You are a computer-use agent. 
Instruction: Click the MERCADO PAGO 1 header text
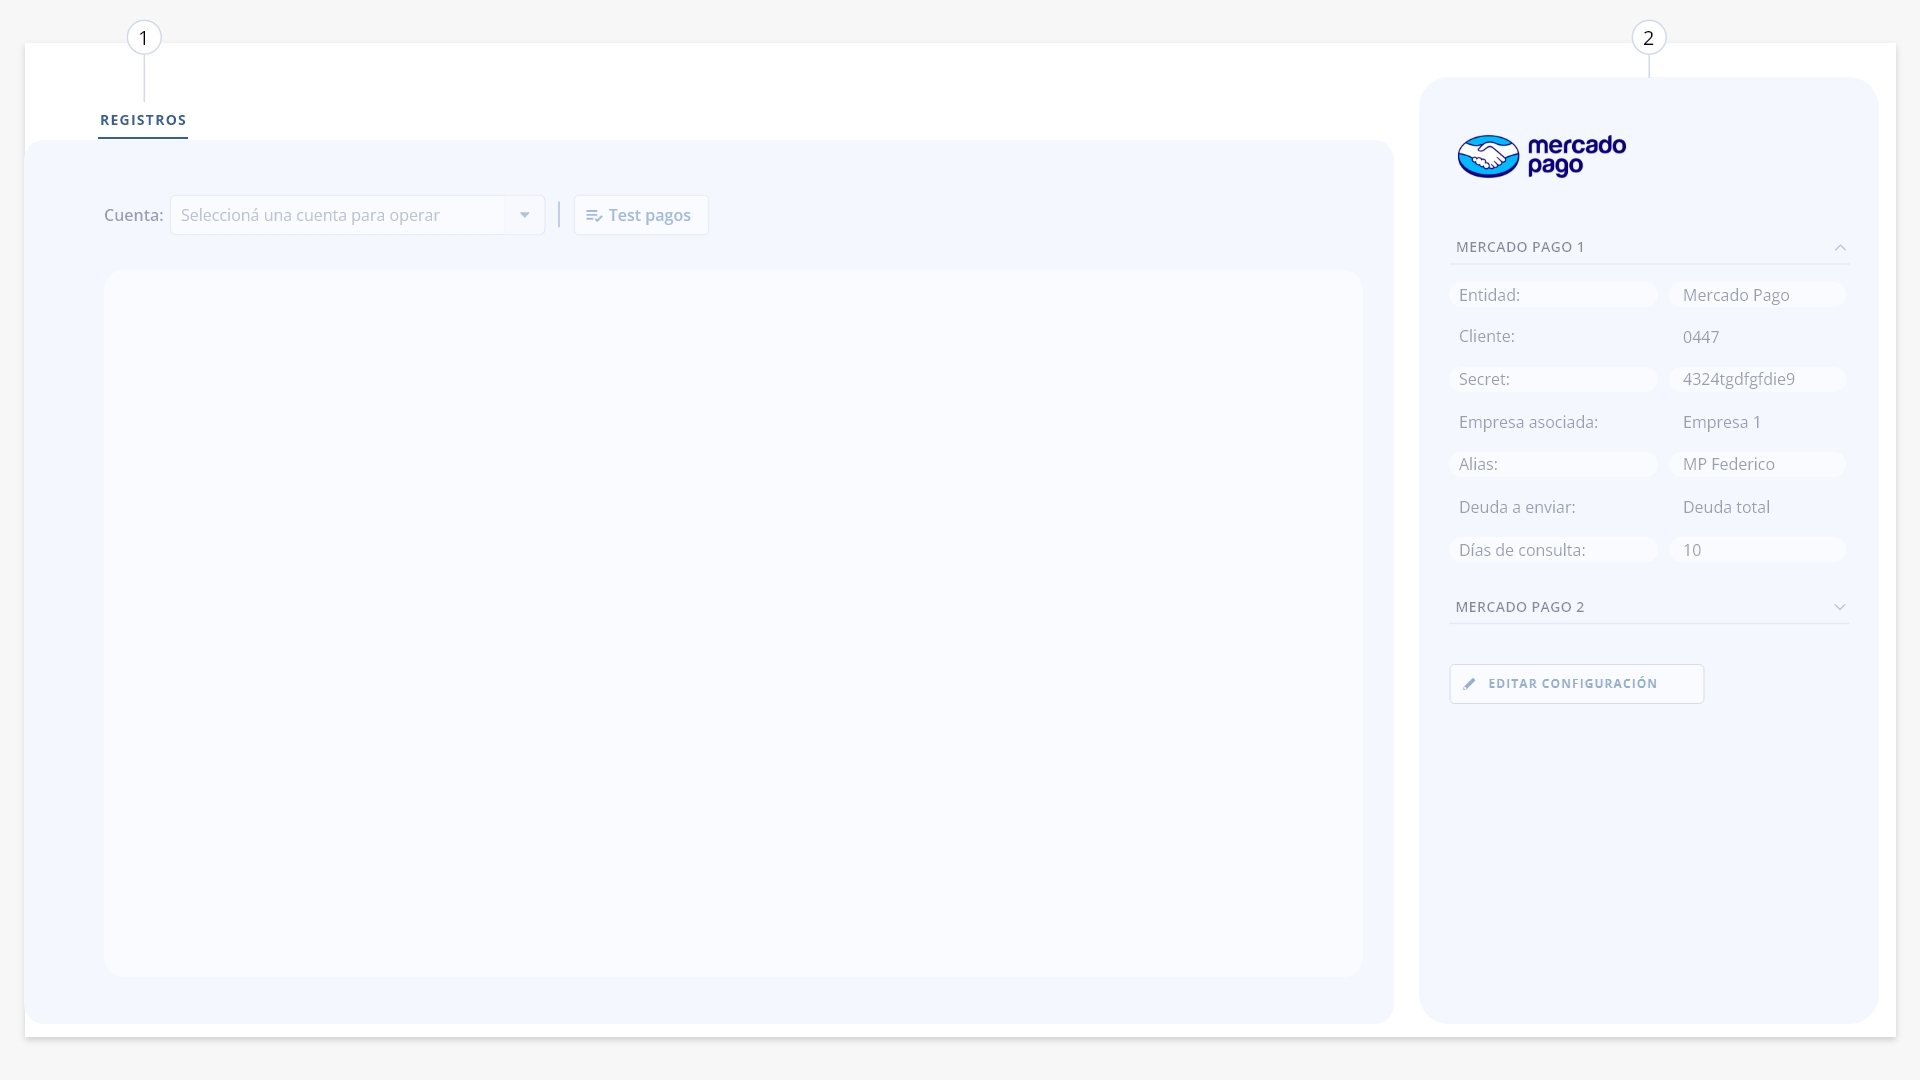coord(1520,247)
